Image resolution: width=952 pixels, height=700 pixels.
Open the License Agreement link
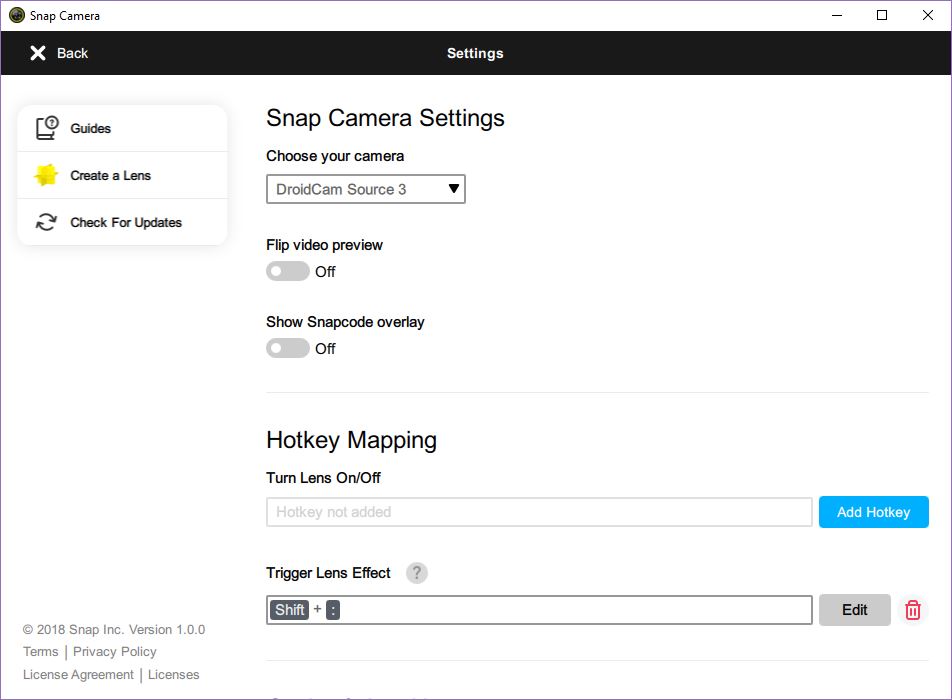tap(78, 675)
